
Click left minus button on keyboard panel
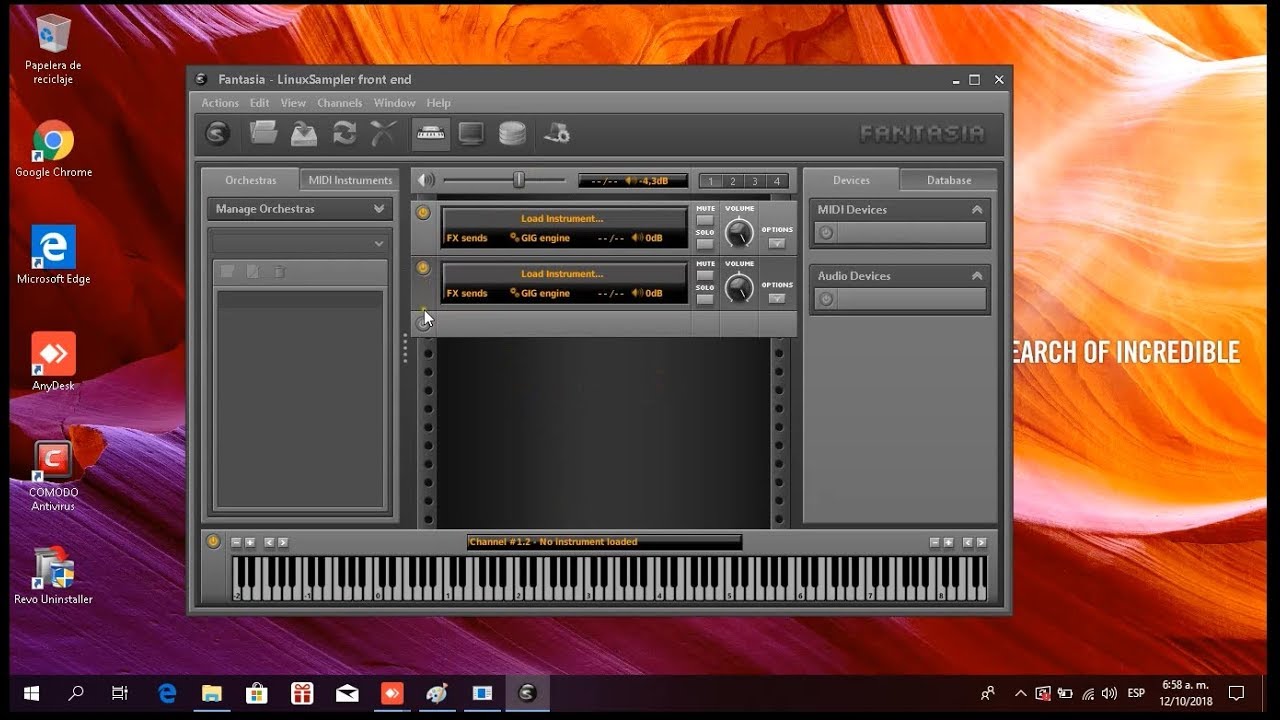(x=236, y=542)
